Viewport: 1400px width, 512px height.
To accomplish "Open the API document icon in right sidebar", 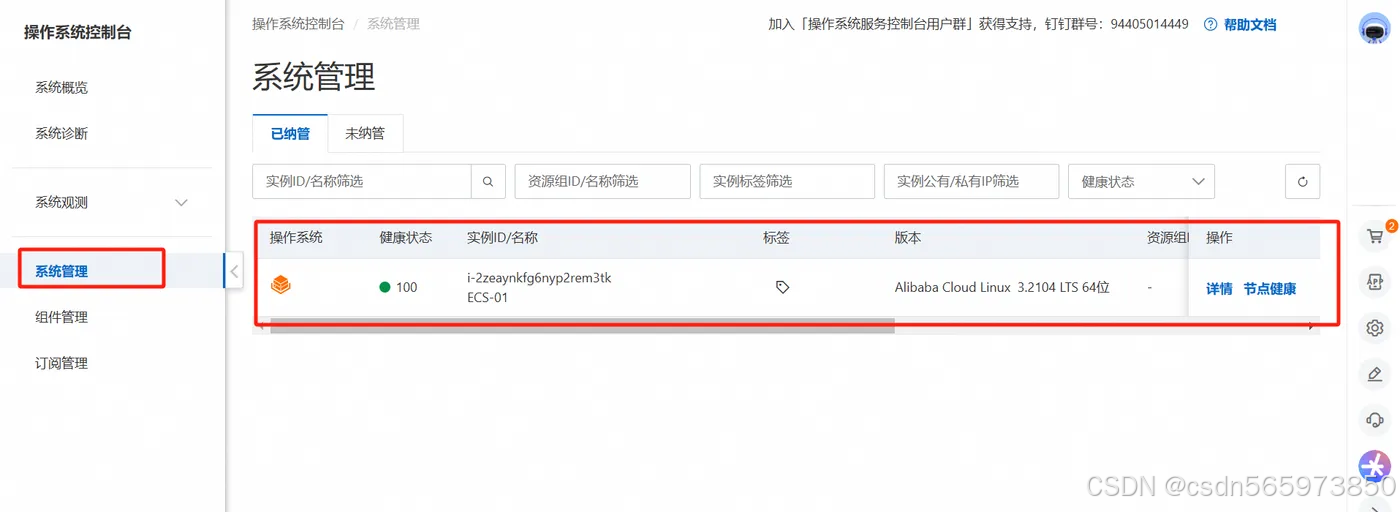I will [1375, 283].
